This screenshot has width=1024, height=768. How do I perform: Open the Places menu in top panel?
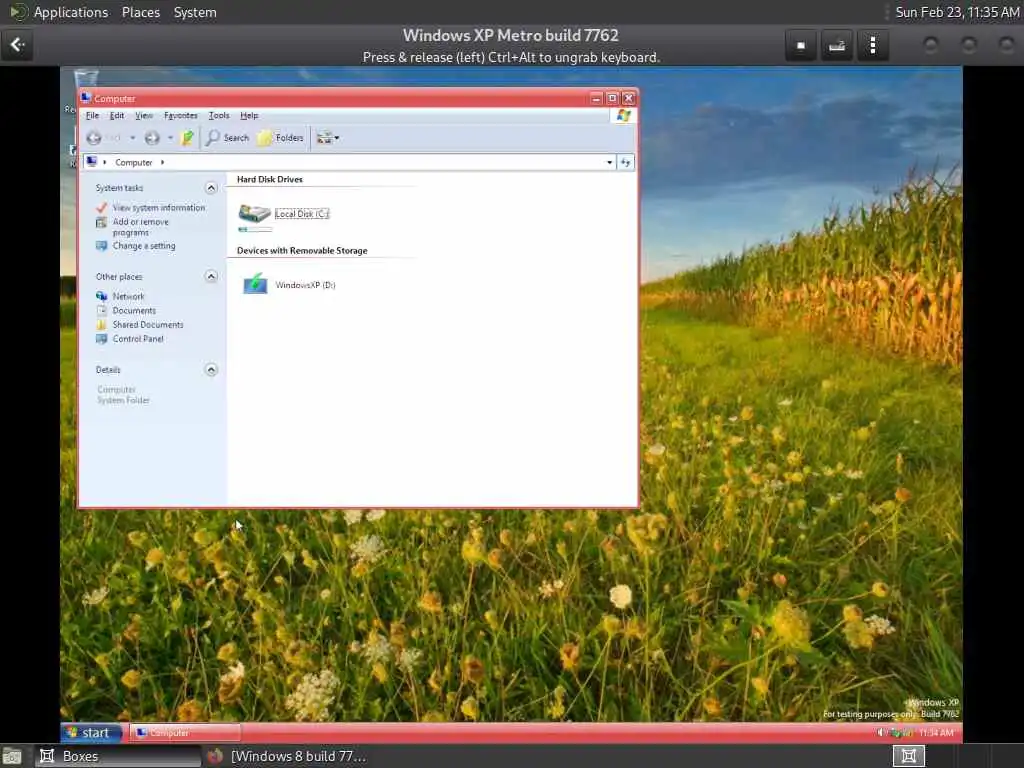point(140,12)
